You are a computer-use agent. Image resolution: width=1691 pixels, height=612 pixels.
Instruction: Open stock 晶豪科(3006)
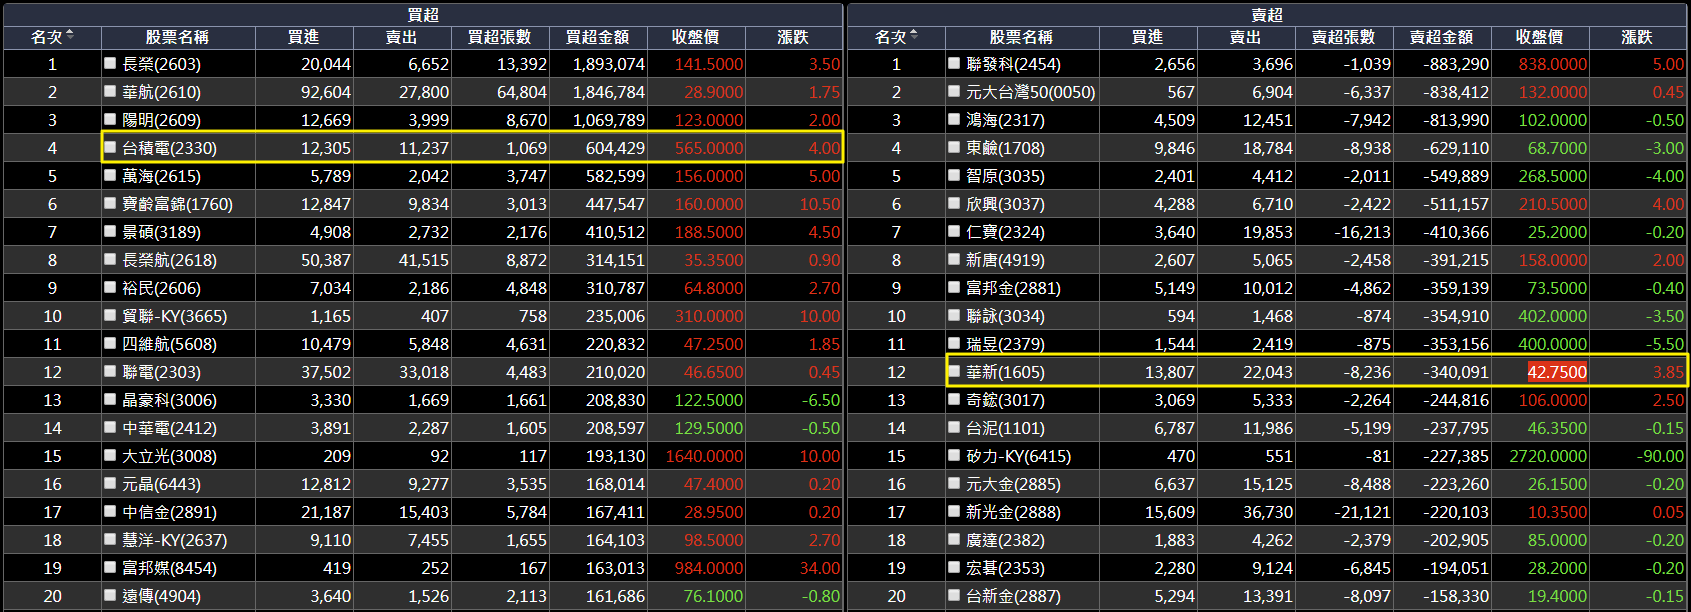[x=169, y=400]
